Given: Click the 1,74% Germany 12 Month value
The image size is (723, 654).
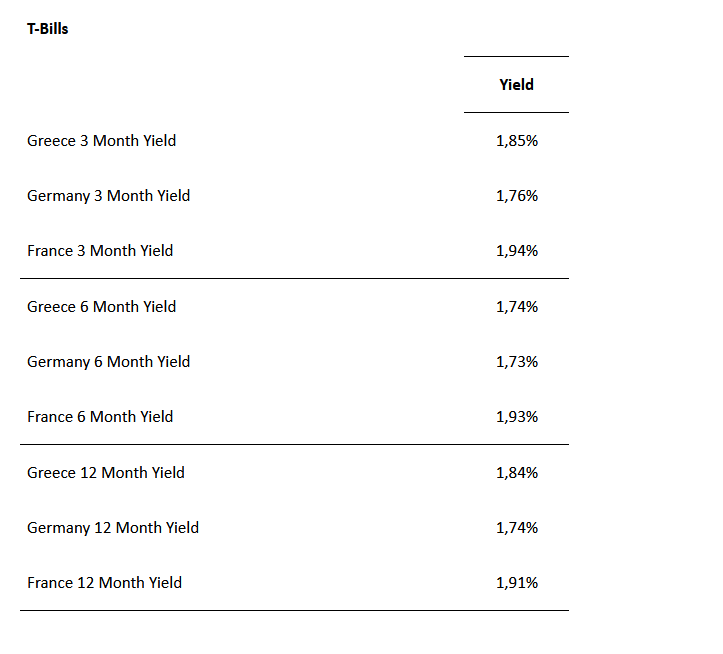Looking at the screenshot, I should (516, 528).
